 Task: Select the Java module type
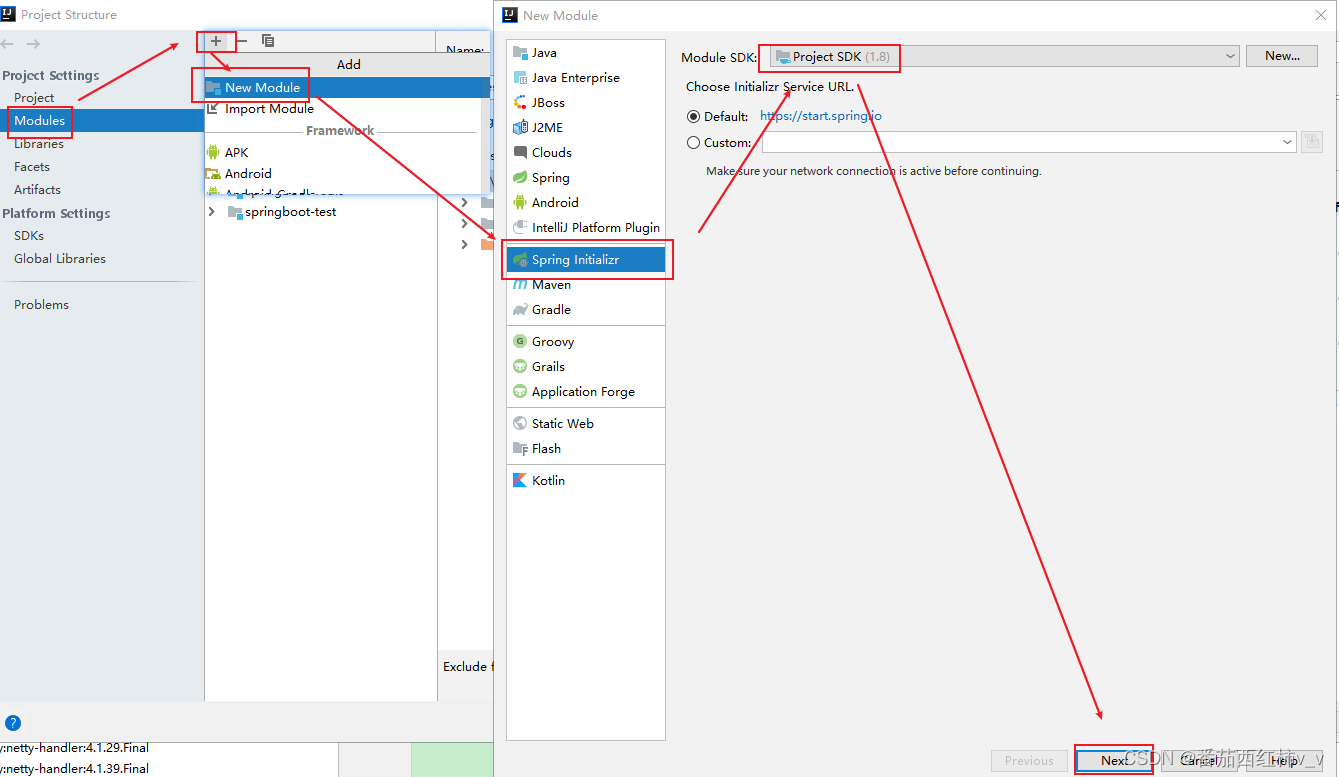click(x=586, y=53)
